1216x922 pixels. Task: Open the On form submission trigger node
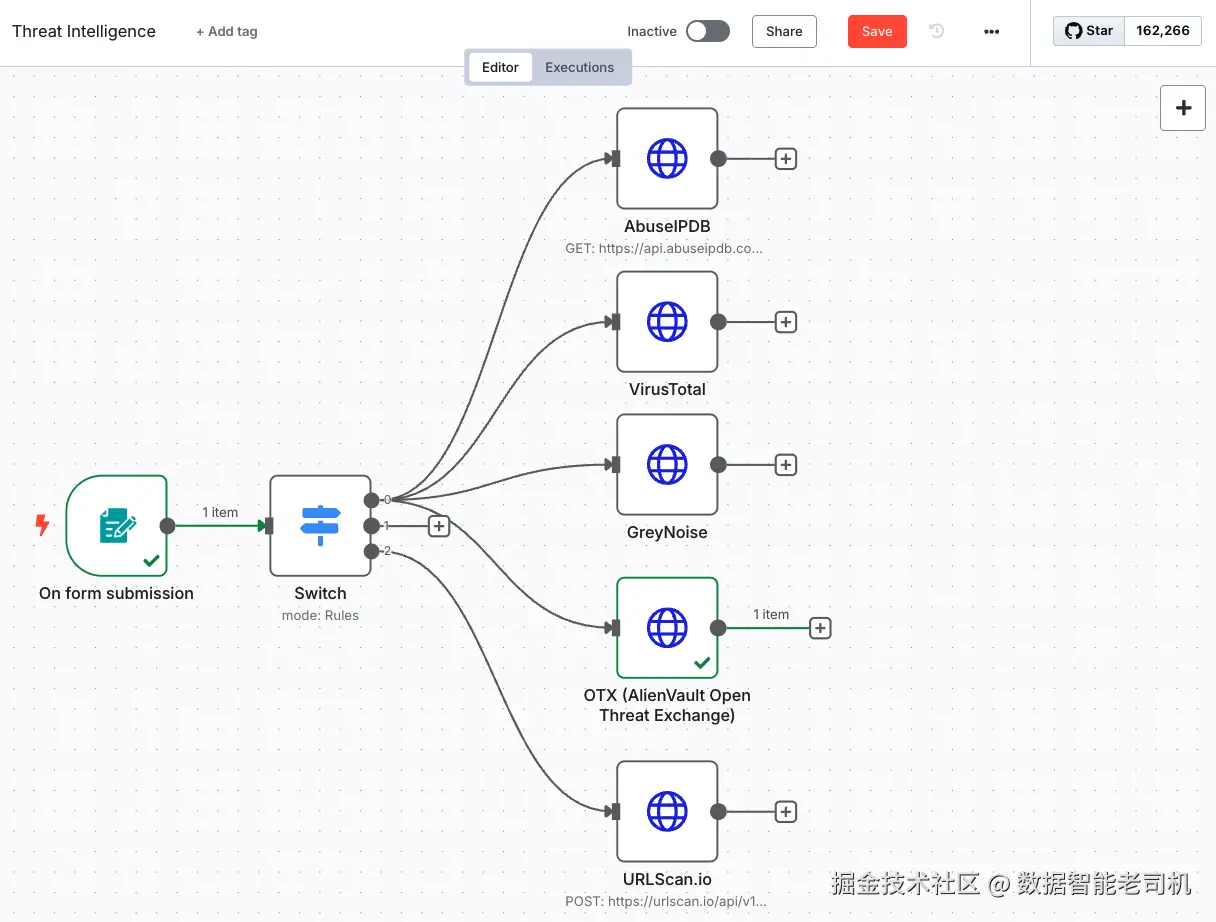tap(116, 525)
